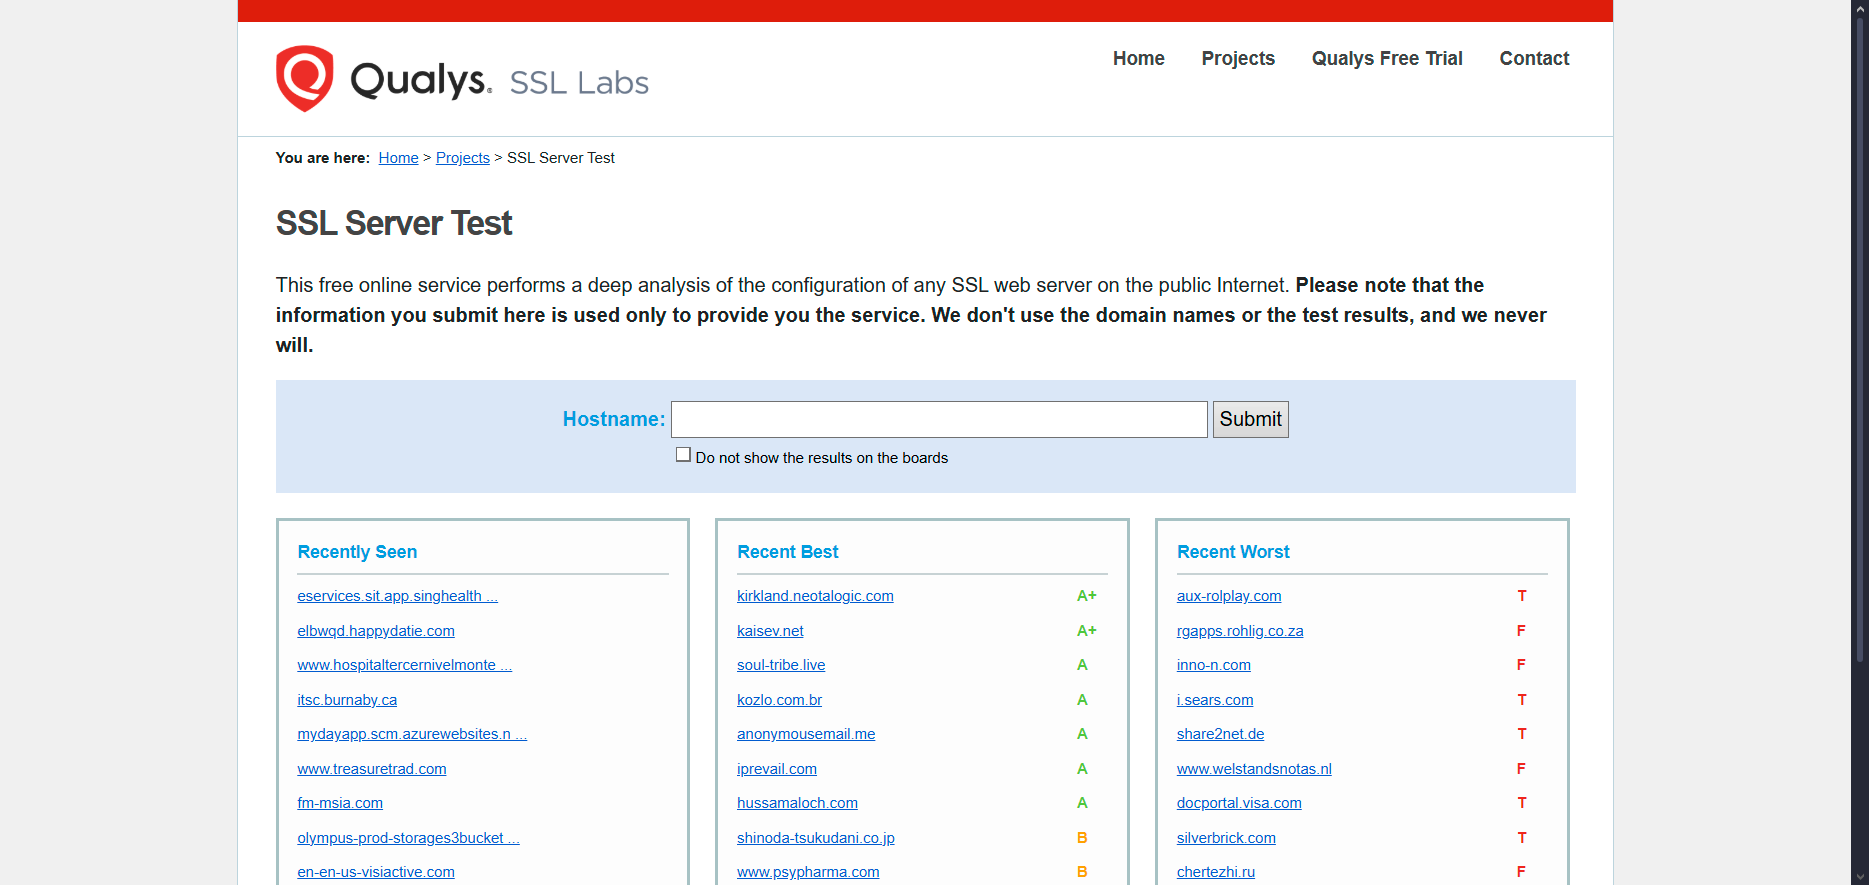The width and height of the screenshot is (1869, 885).
Task: Open www.psypharma.com link
Action: point(808,872)
